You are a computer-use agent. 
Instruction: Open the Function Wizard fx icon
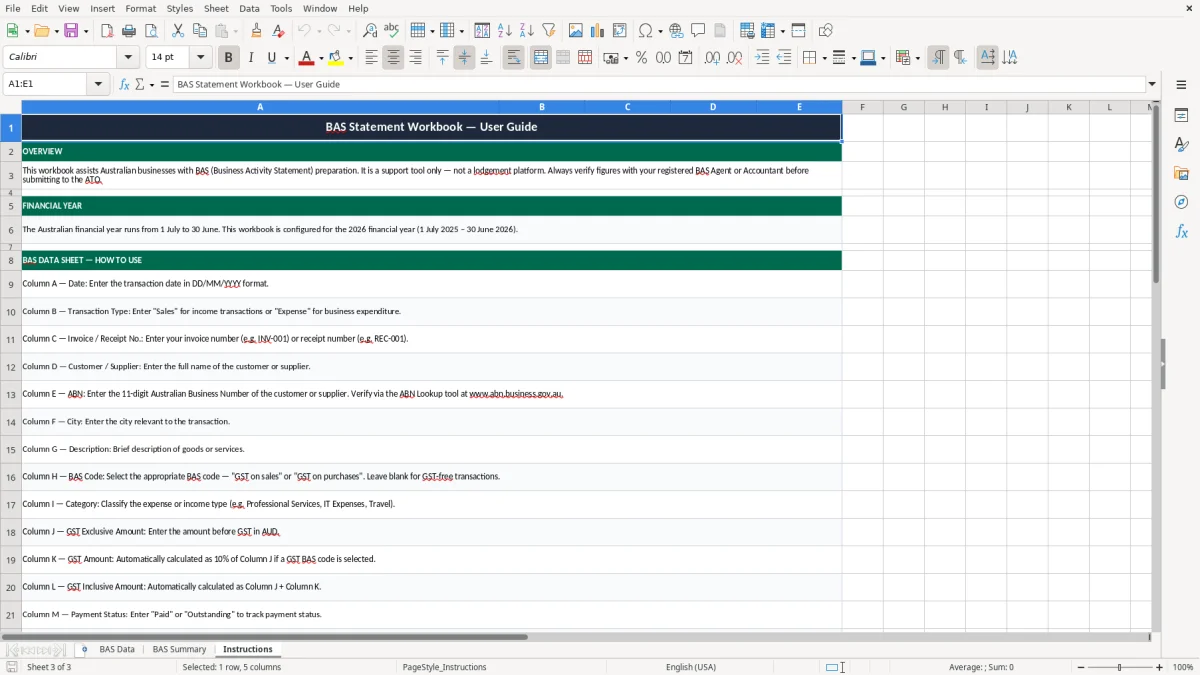(125, 84)
